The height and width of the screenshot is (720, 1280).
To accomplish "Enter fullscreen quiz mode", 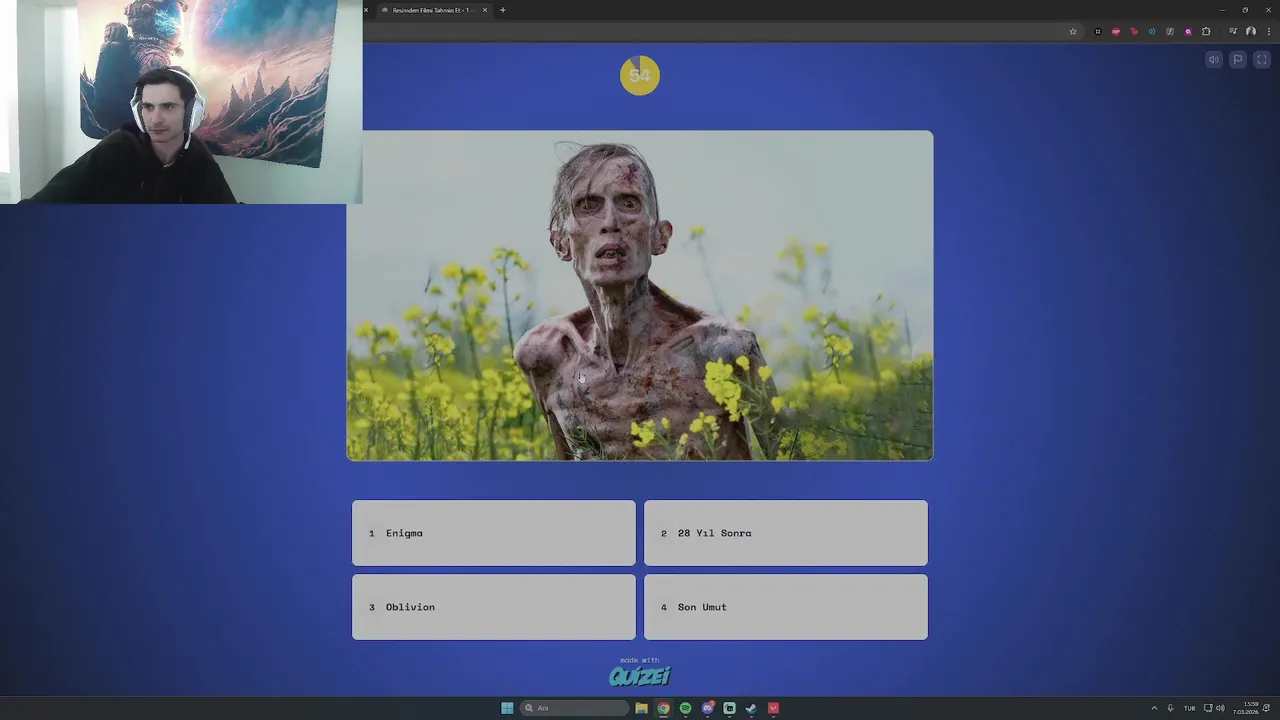I will (x=1262, y=60).
